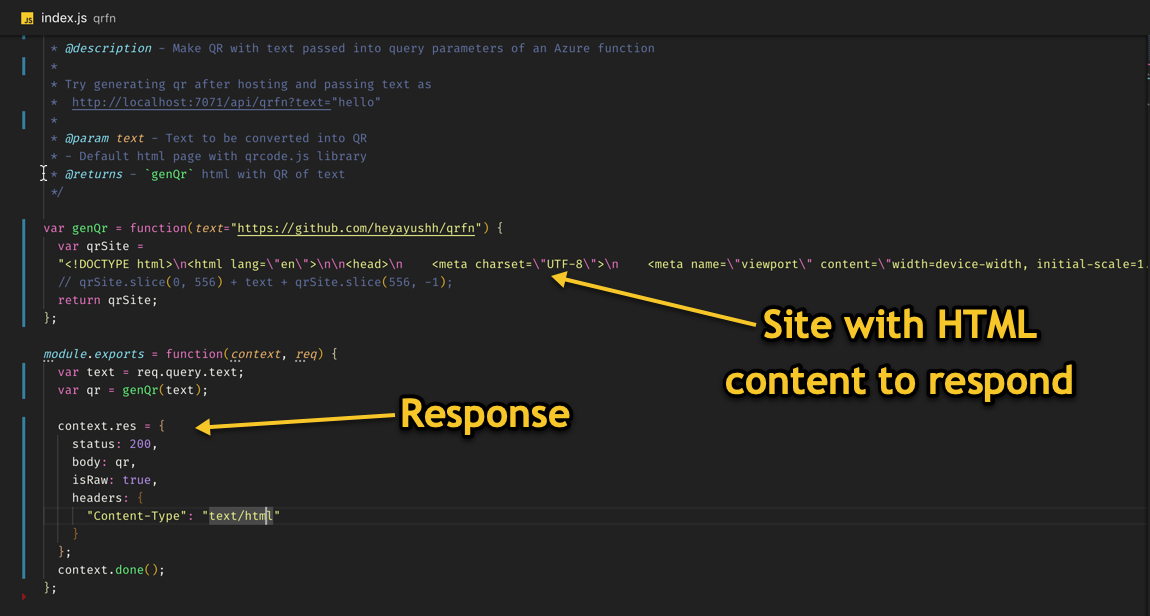Image resolution: width=1150 pixels, height=616 pixels.
Task: Click the 'var qr = genQr(text);' line
Action: click(133, 390)
